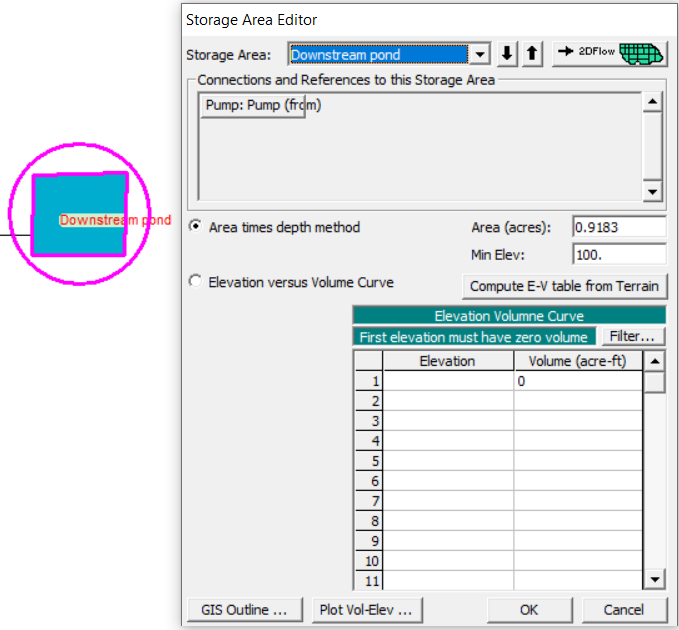The image size is (679, 630).
Task: Click the Elevation column header
Action: pos(448,361)
